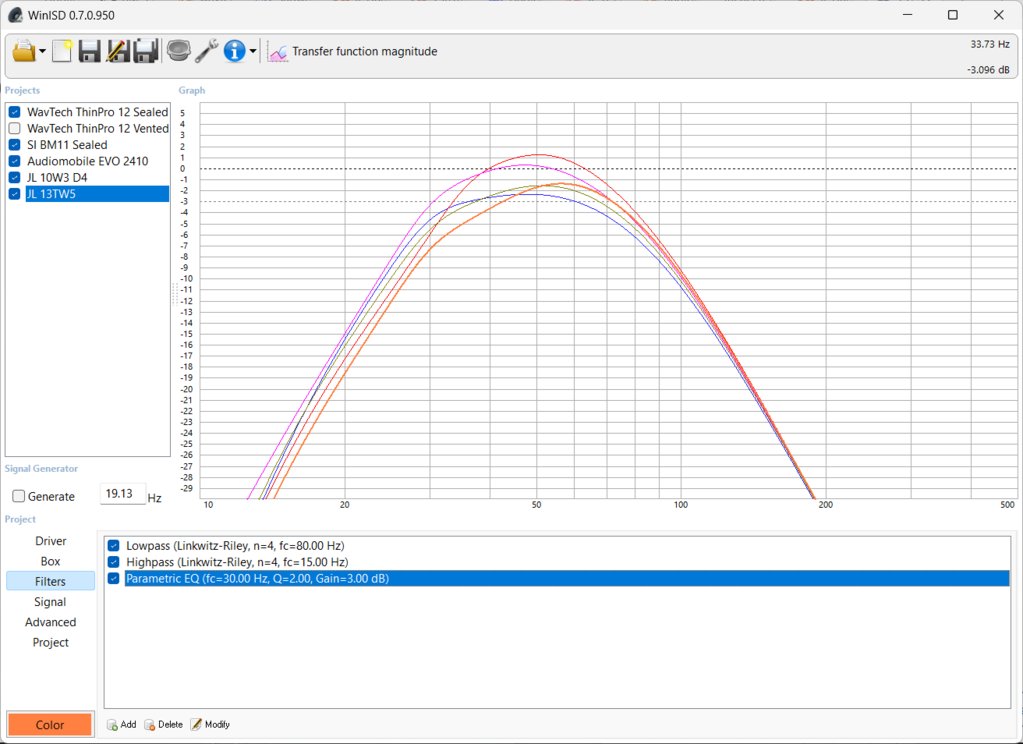This screenshot has height=744, width=1023.
Task: Click the panel splitter grip beside the graph
Action: 175,294
